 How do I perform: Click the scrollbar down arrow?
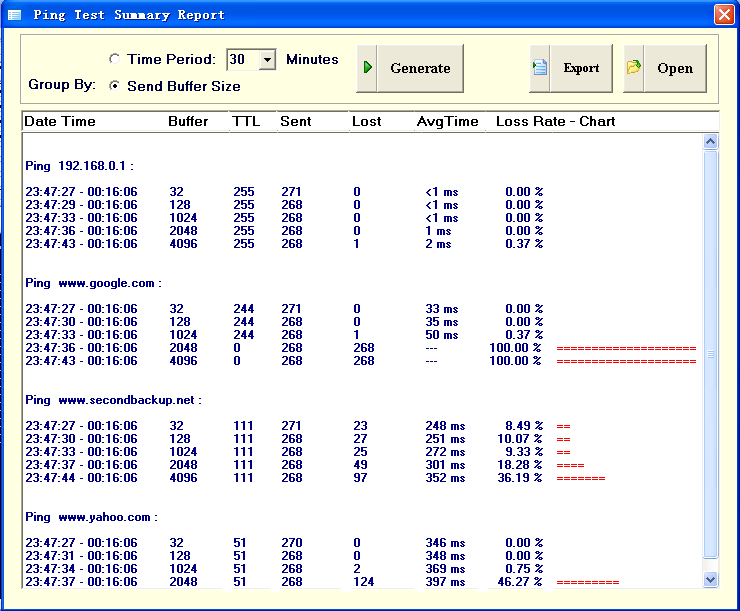(711, 579)
